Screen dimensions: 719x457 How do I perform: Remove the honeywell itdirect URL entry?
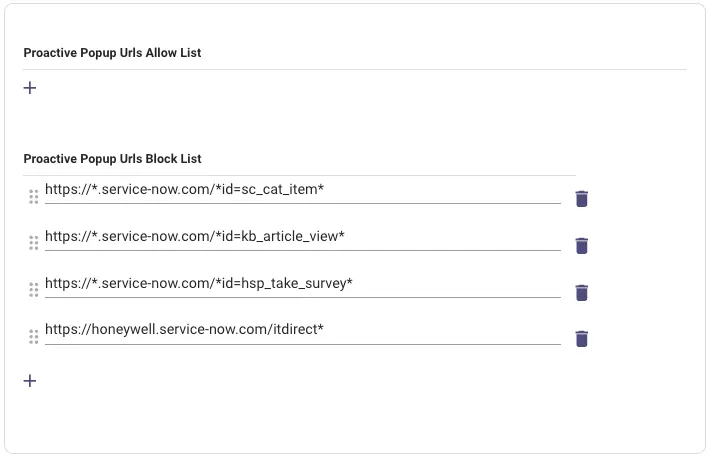click(x=582, y=338)
